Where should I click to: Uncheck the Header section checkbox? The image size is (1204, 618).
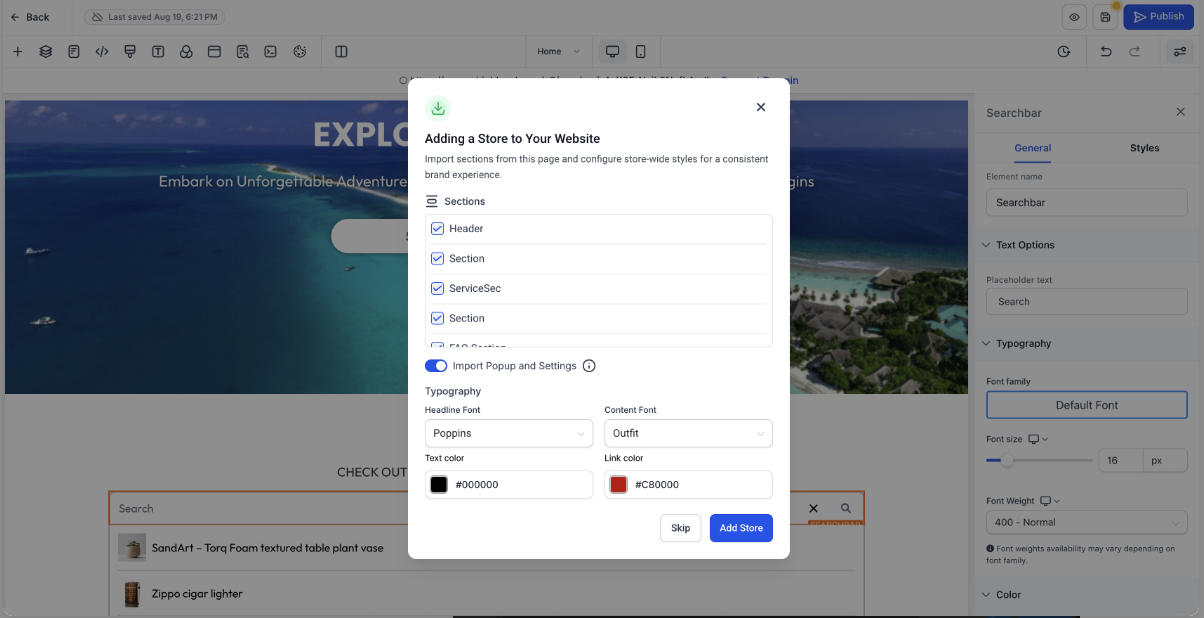pyautogui.click(x=437, y=229)
